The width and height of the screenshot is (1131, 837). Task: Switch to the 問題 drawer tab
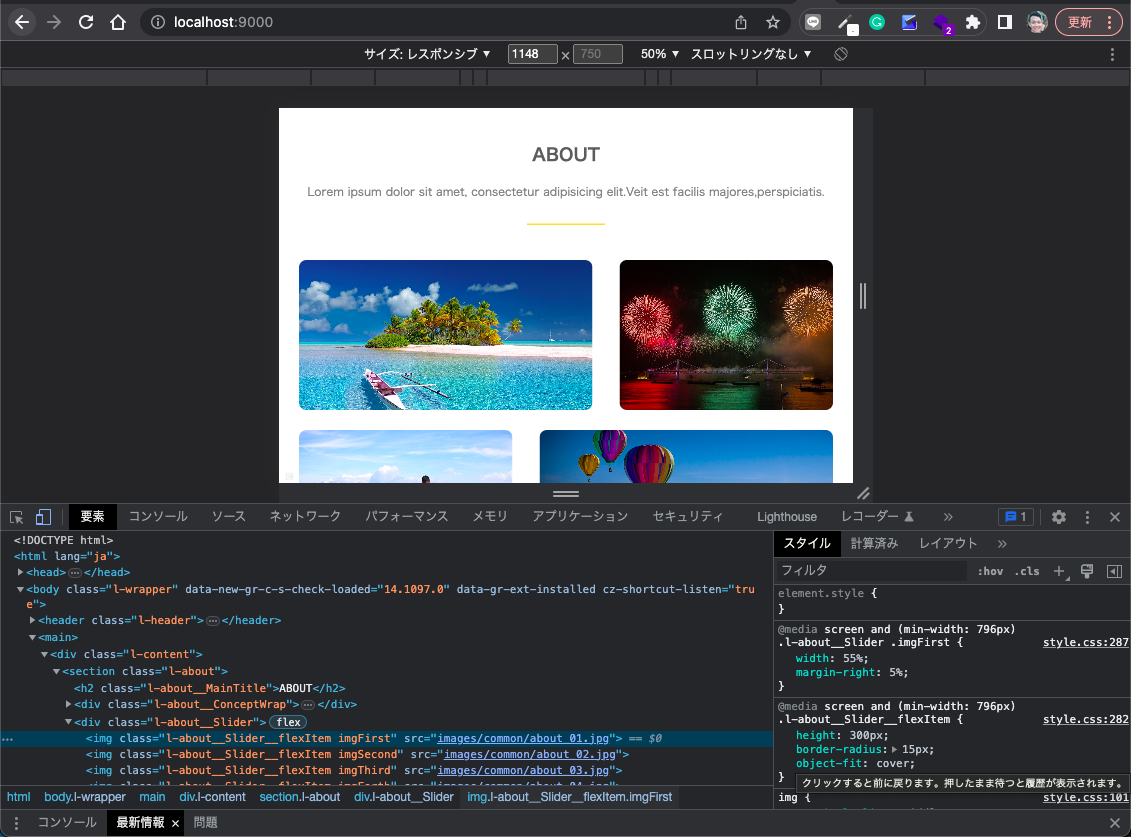pyautogui.click(x=206, y=823)
